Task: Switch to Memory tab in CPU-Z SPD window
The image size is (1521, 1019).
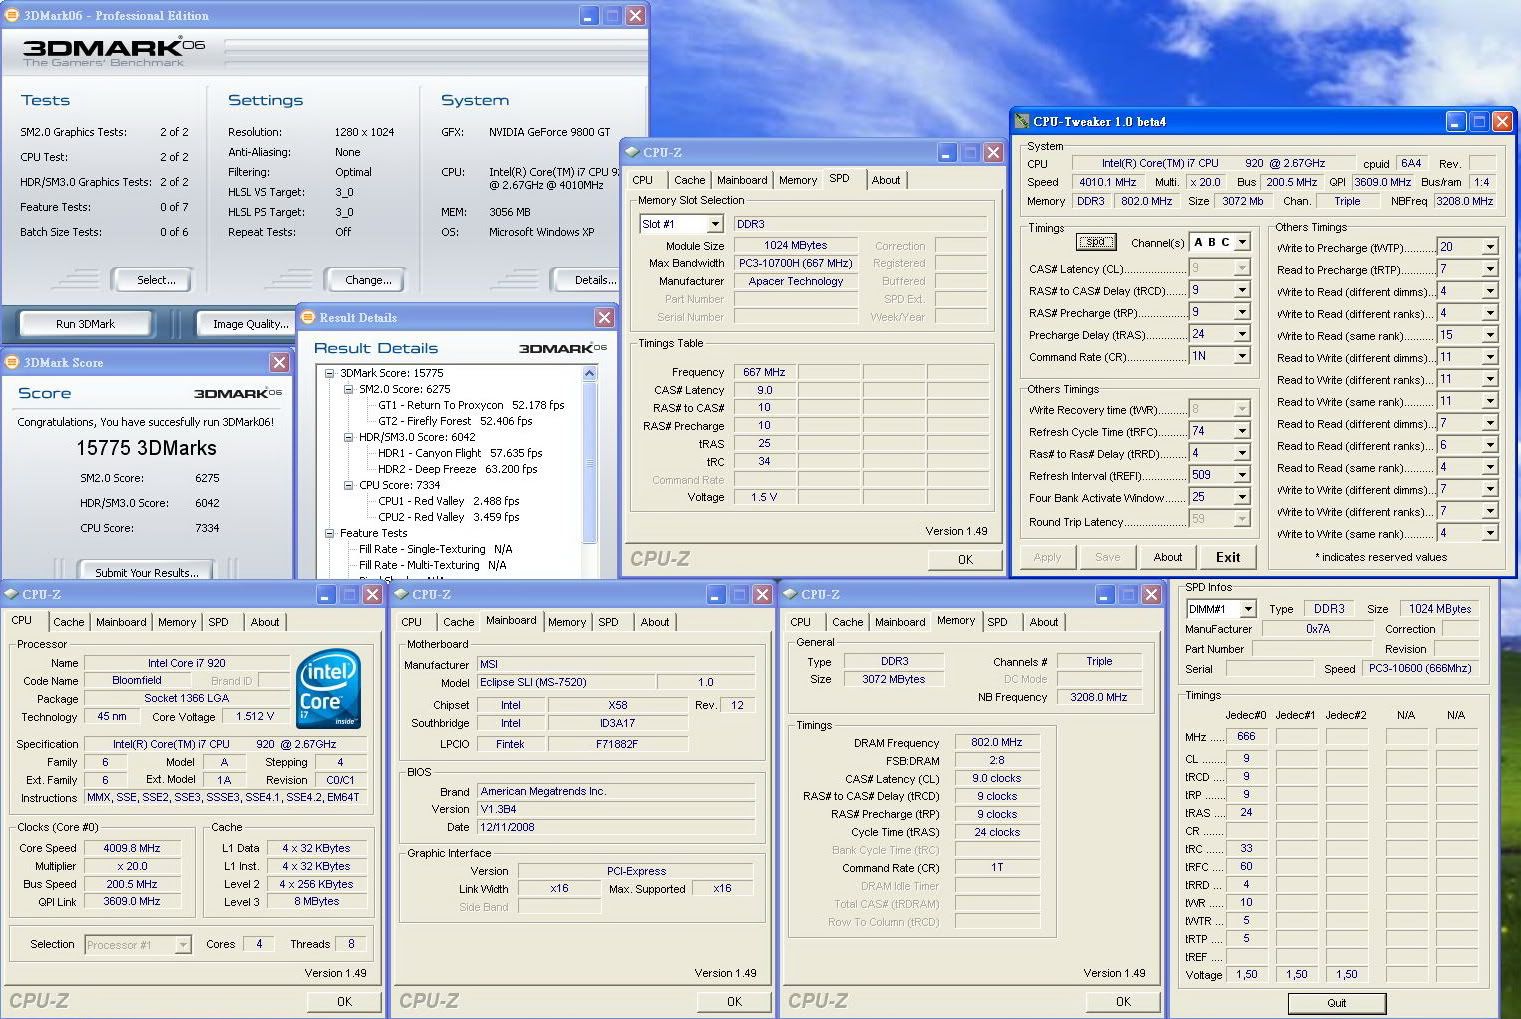Action: click(798, 180)
